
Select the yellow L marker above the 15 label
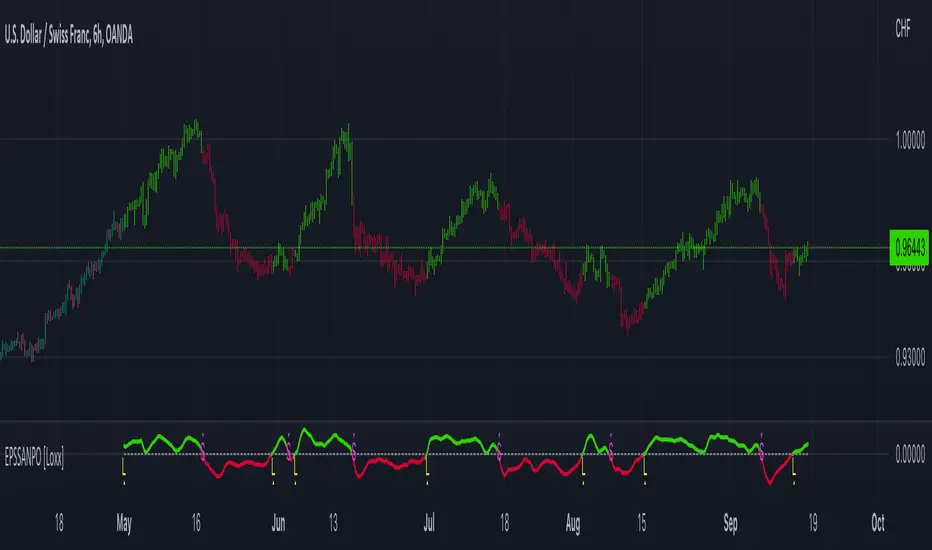(645, 466)
